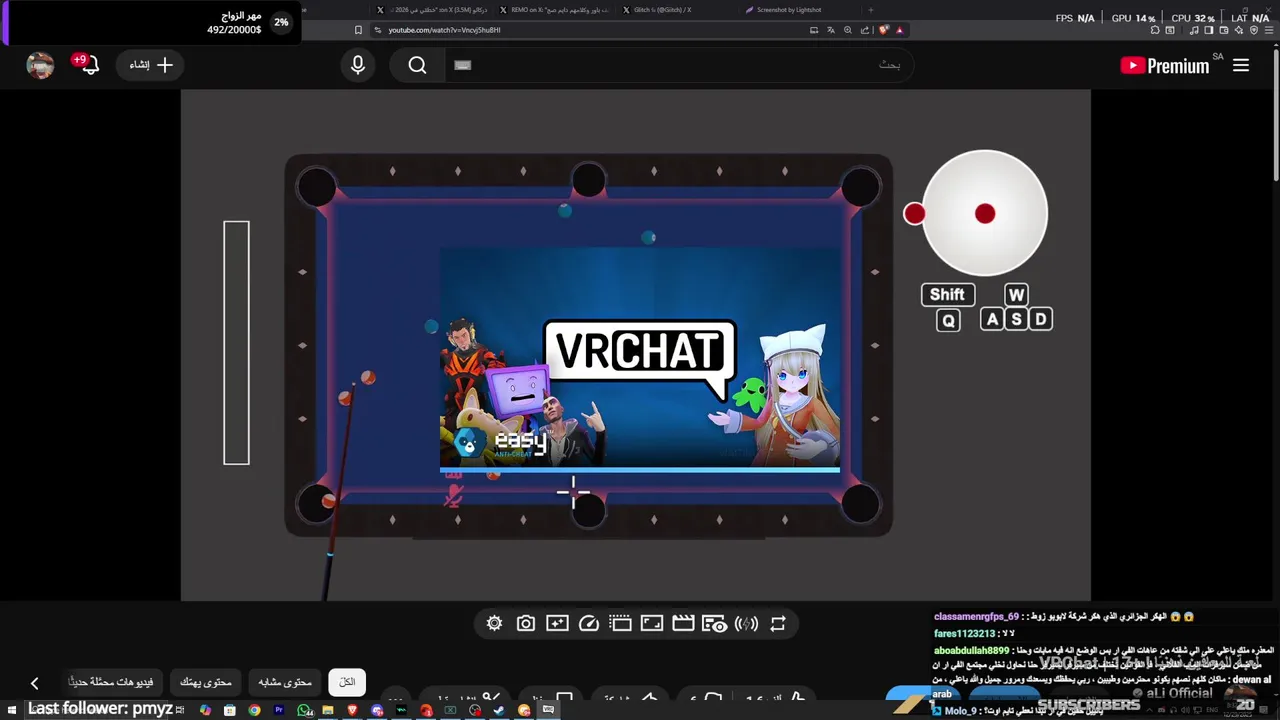This screenshot has height=720, width=1280.
Task: Click the add-capture plus frame icon
Action: click(557, 623)
